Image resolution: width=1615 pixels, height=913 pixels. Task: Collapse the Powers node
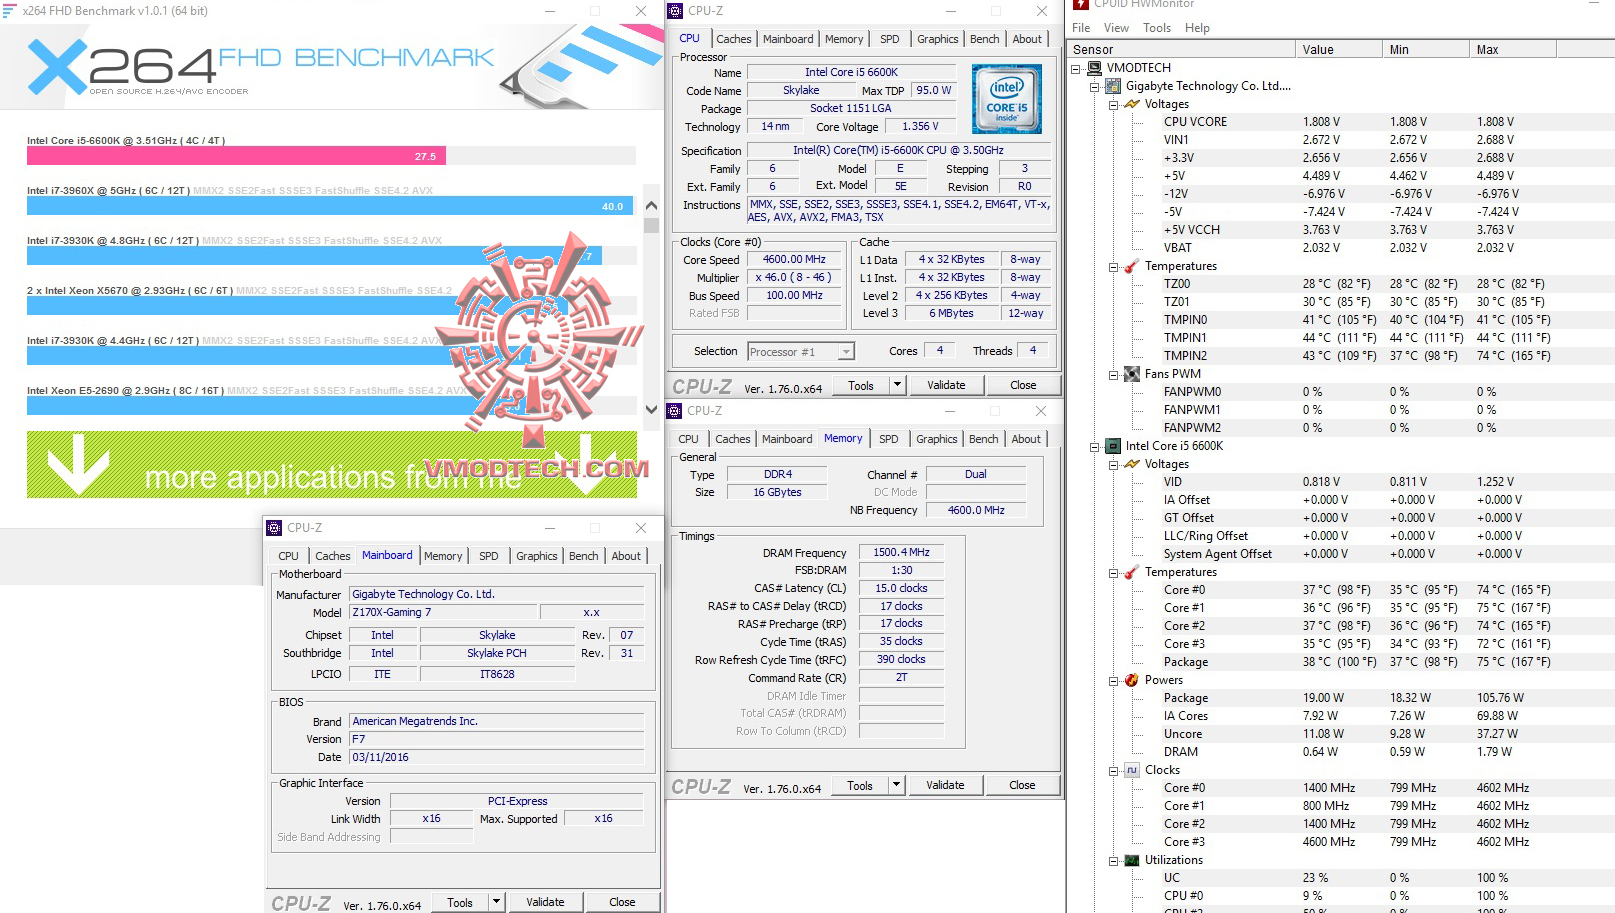click(1113, 681)
